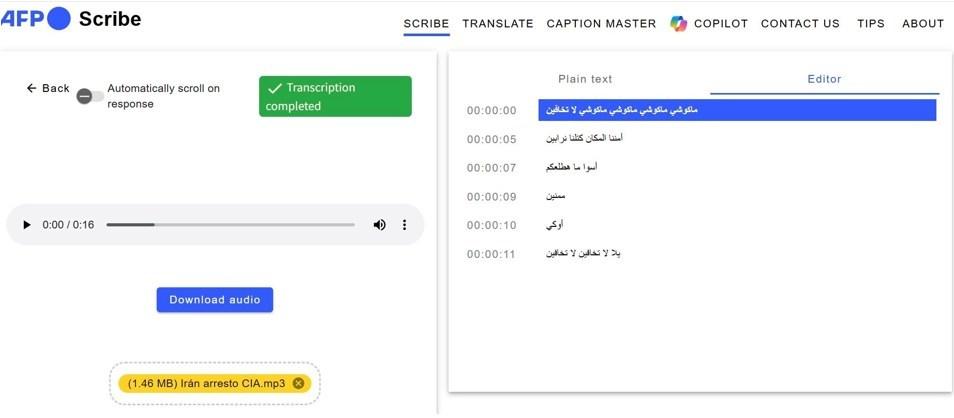Seek within the audio progress bar

point(230,225)
